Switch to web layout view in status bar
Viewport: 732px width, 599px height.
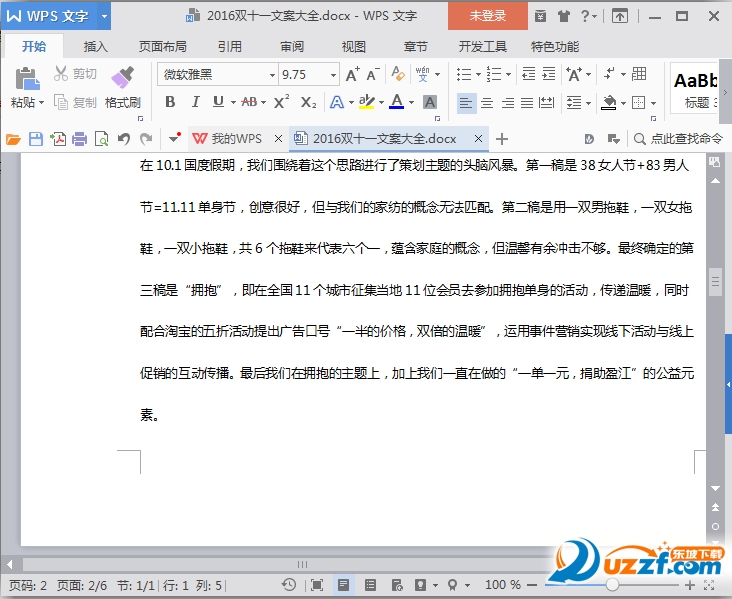coord(397,585)
